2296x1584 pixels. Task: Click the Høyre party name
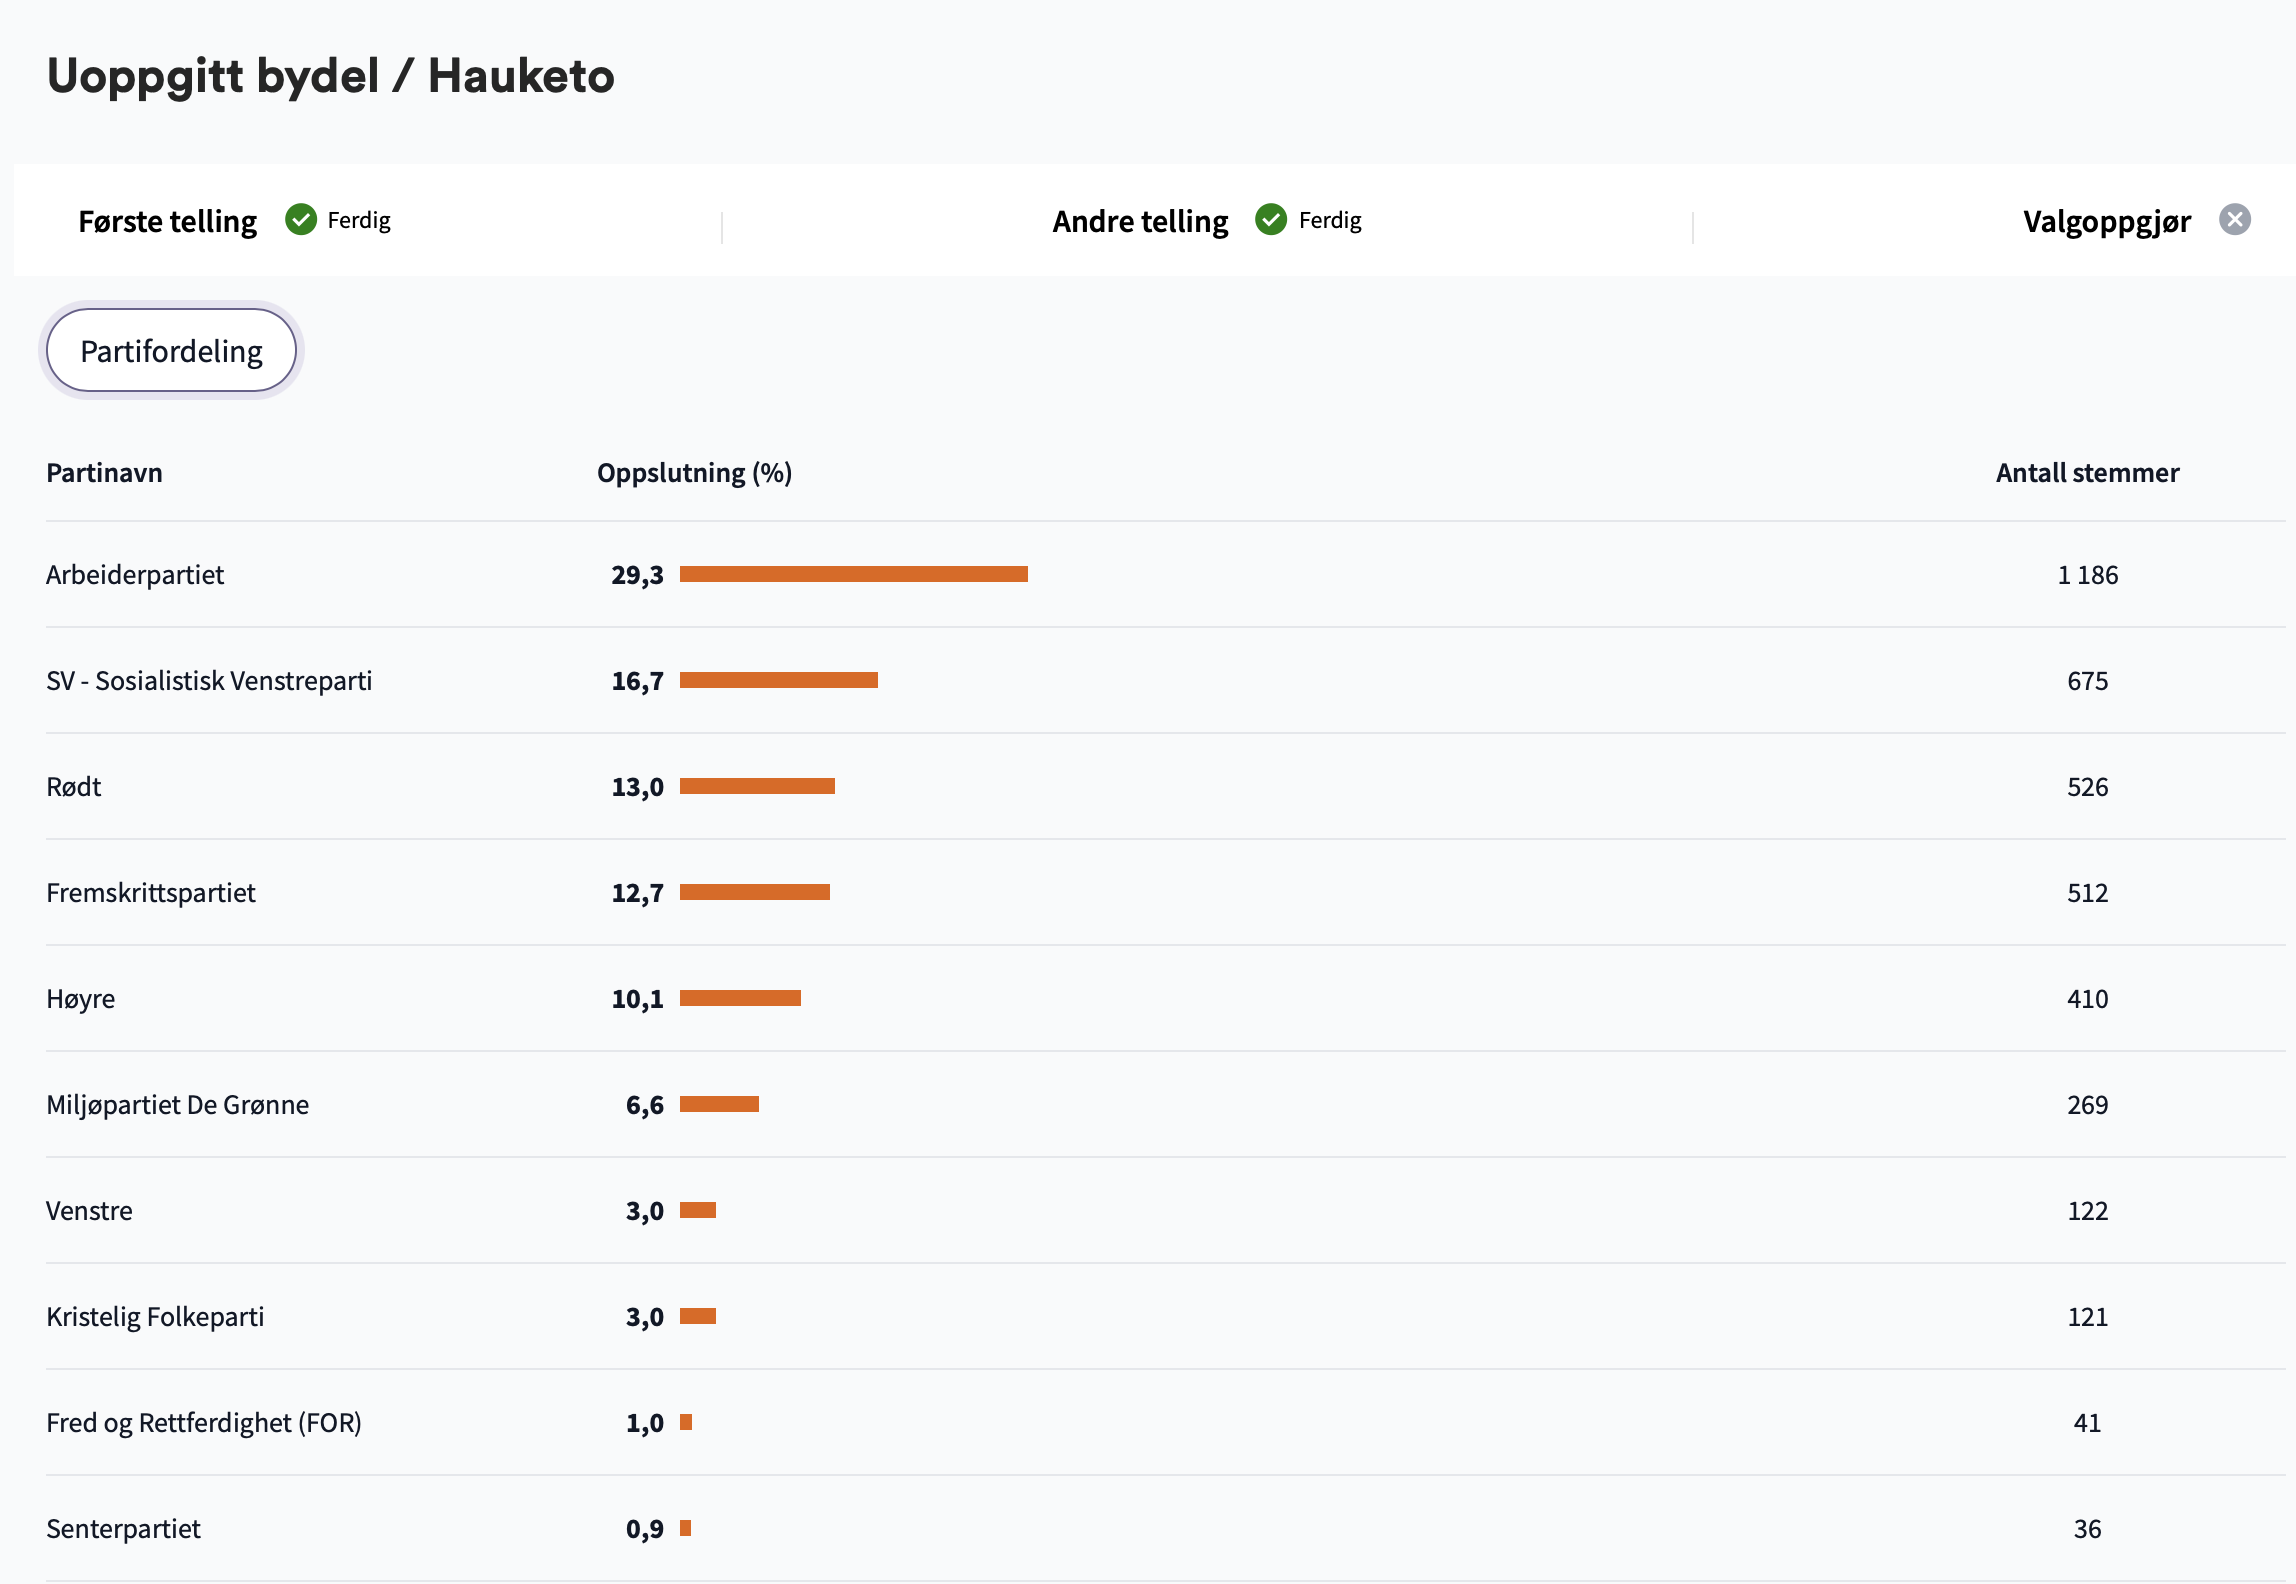(x=80, y=998)
